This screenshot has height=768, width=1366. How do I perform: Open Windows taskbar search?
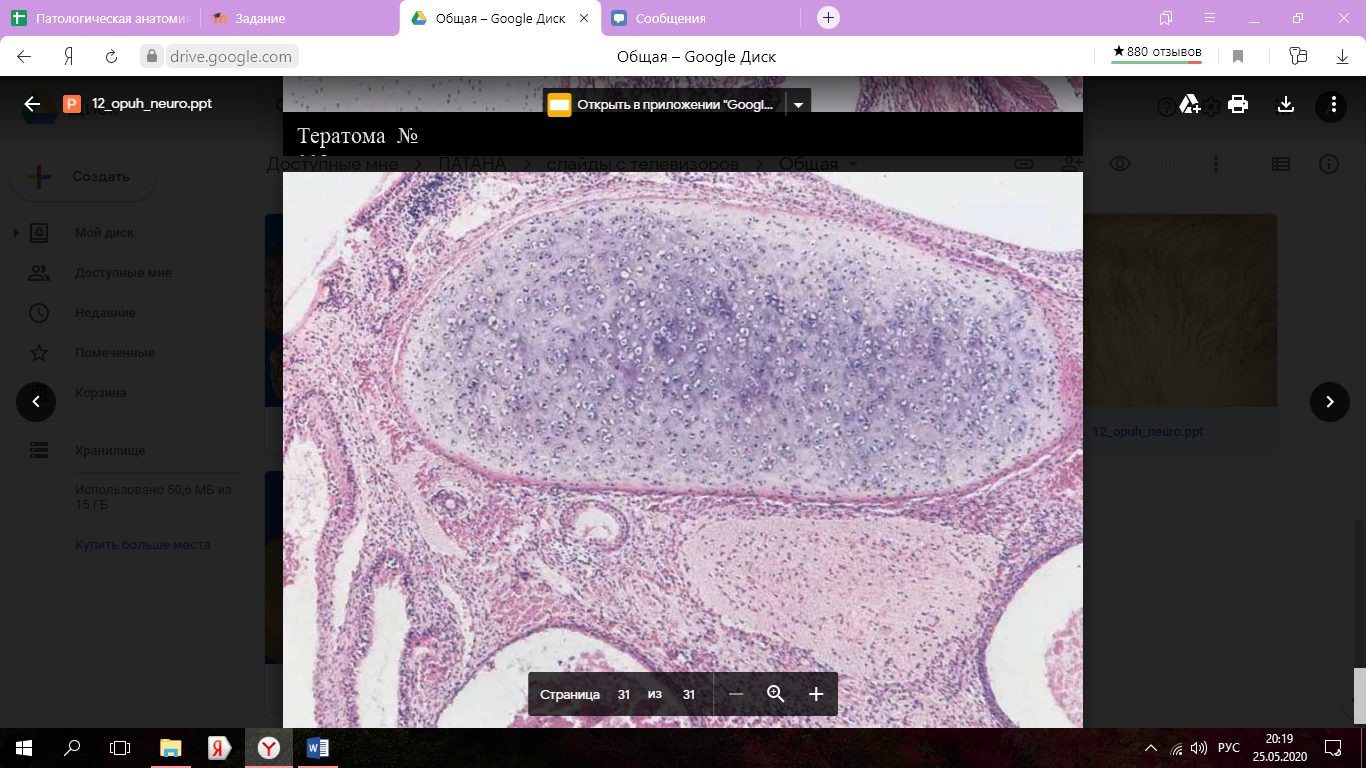coord(72,748)
